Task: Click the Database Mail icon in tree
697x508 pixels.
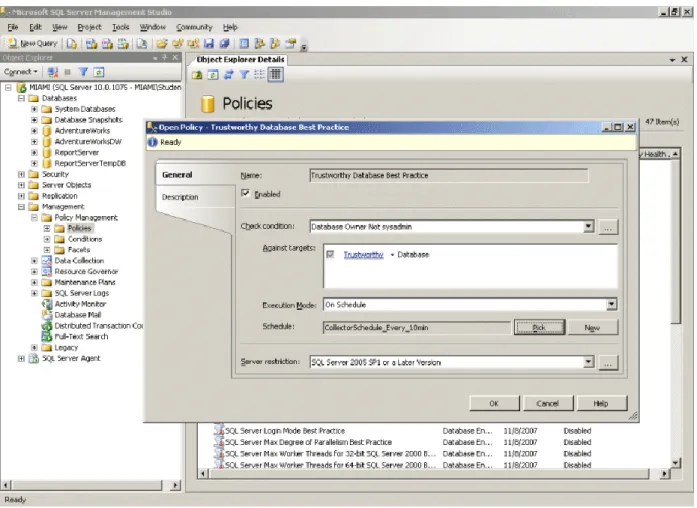Action: pyautogui.click(x=47, y=315)
